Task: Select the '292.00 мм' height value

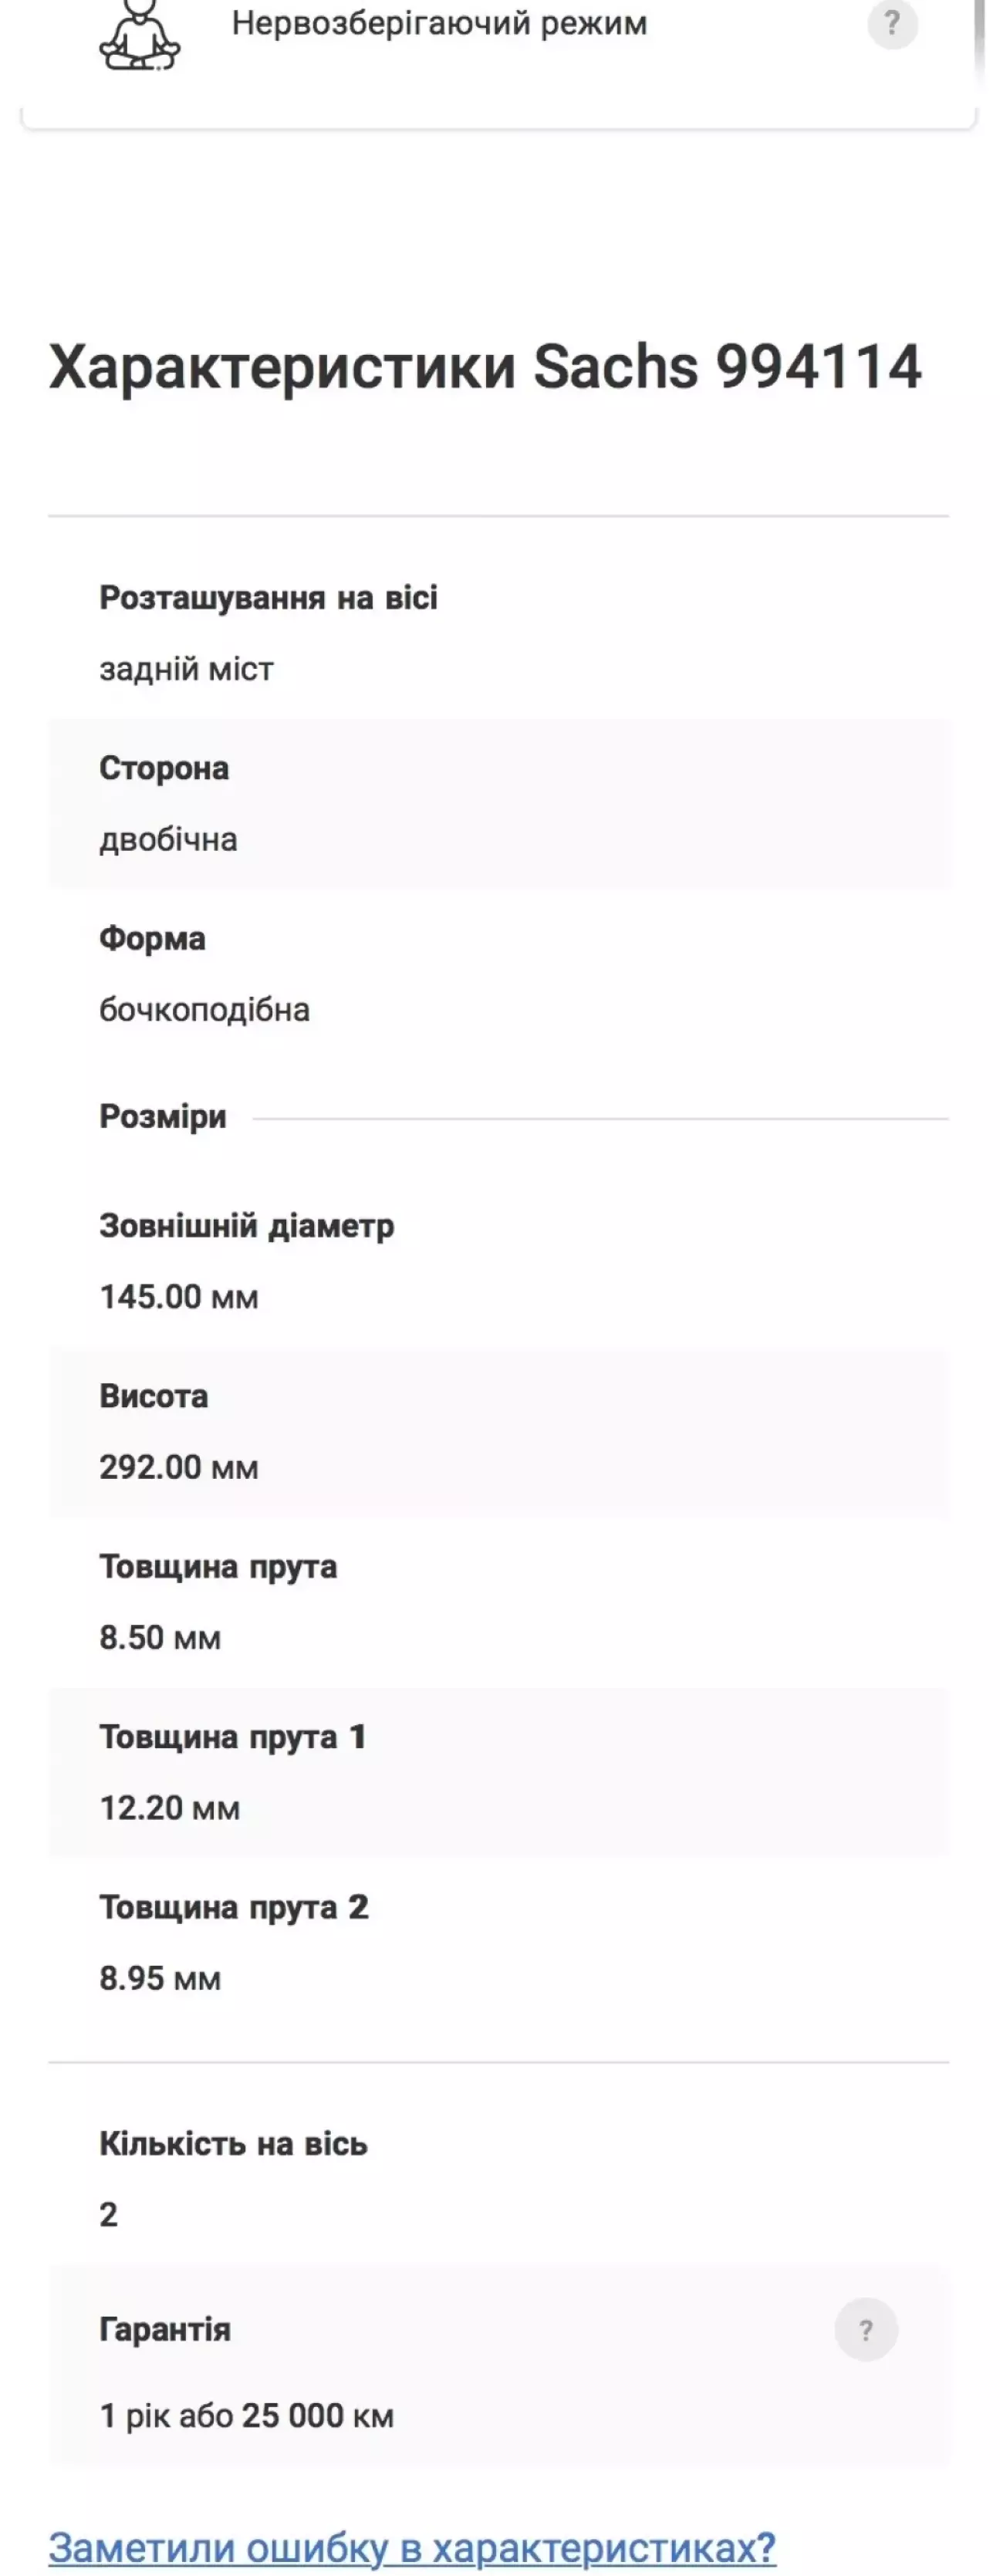Action: click(179, 1467)
